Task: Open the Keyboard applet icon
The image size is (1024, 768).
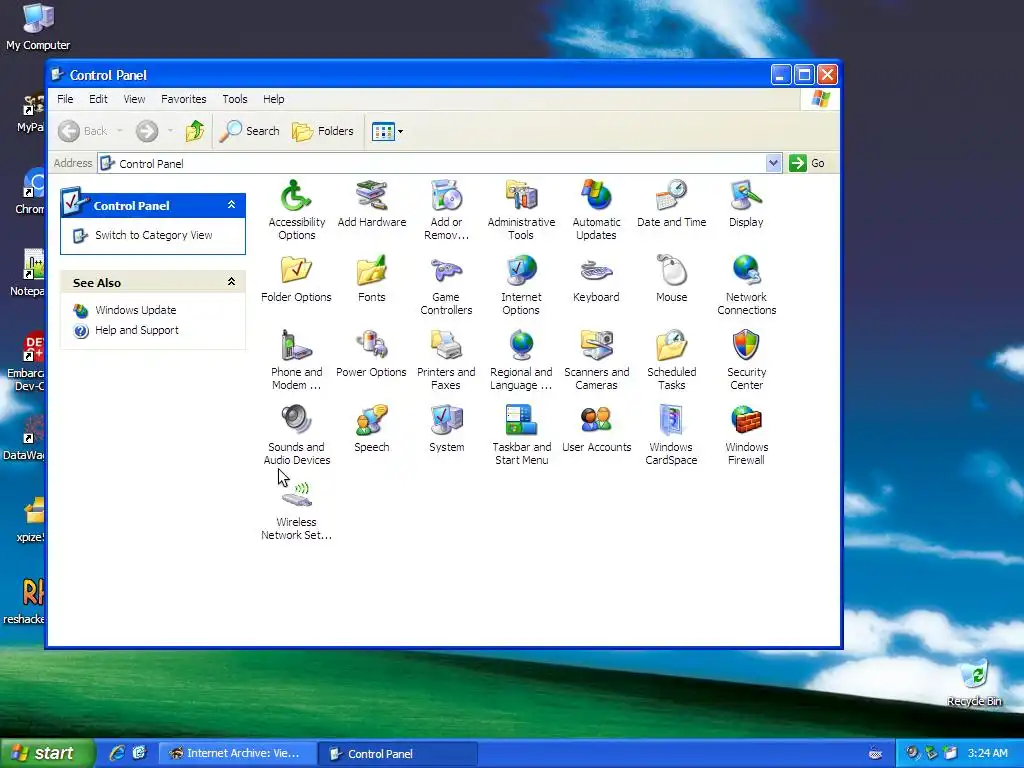Action: click(x=596, y=270)
